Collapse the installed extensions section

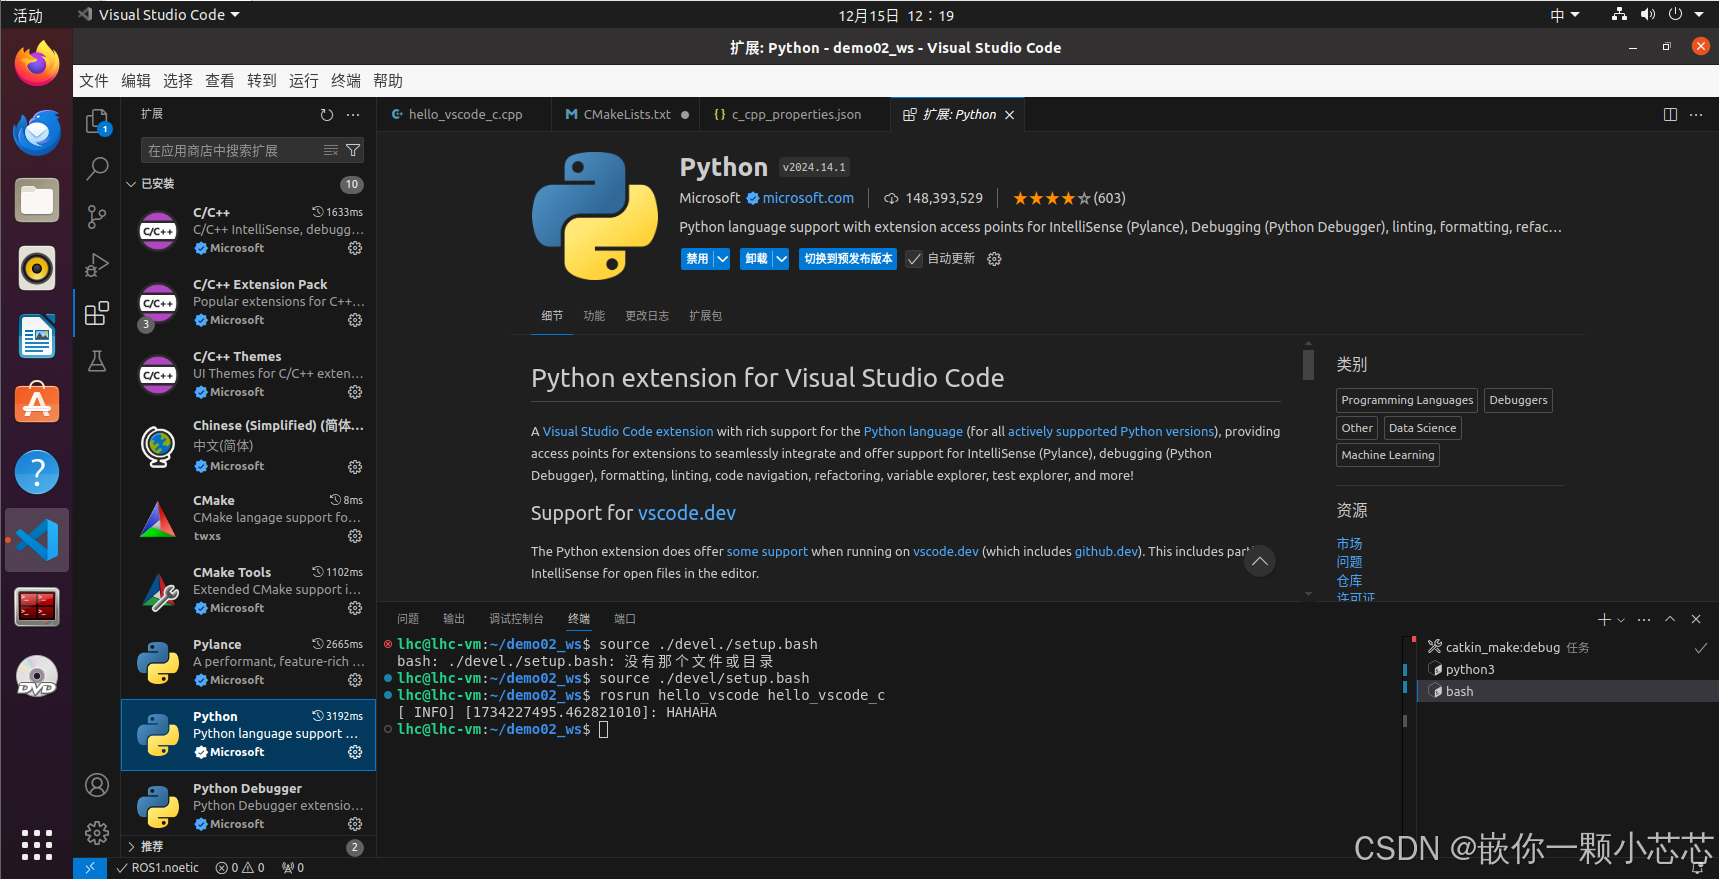tap(131, 184)
